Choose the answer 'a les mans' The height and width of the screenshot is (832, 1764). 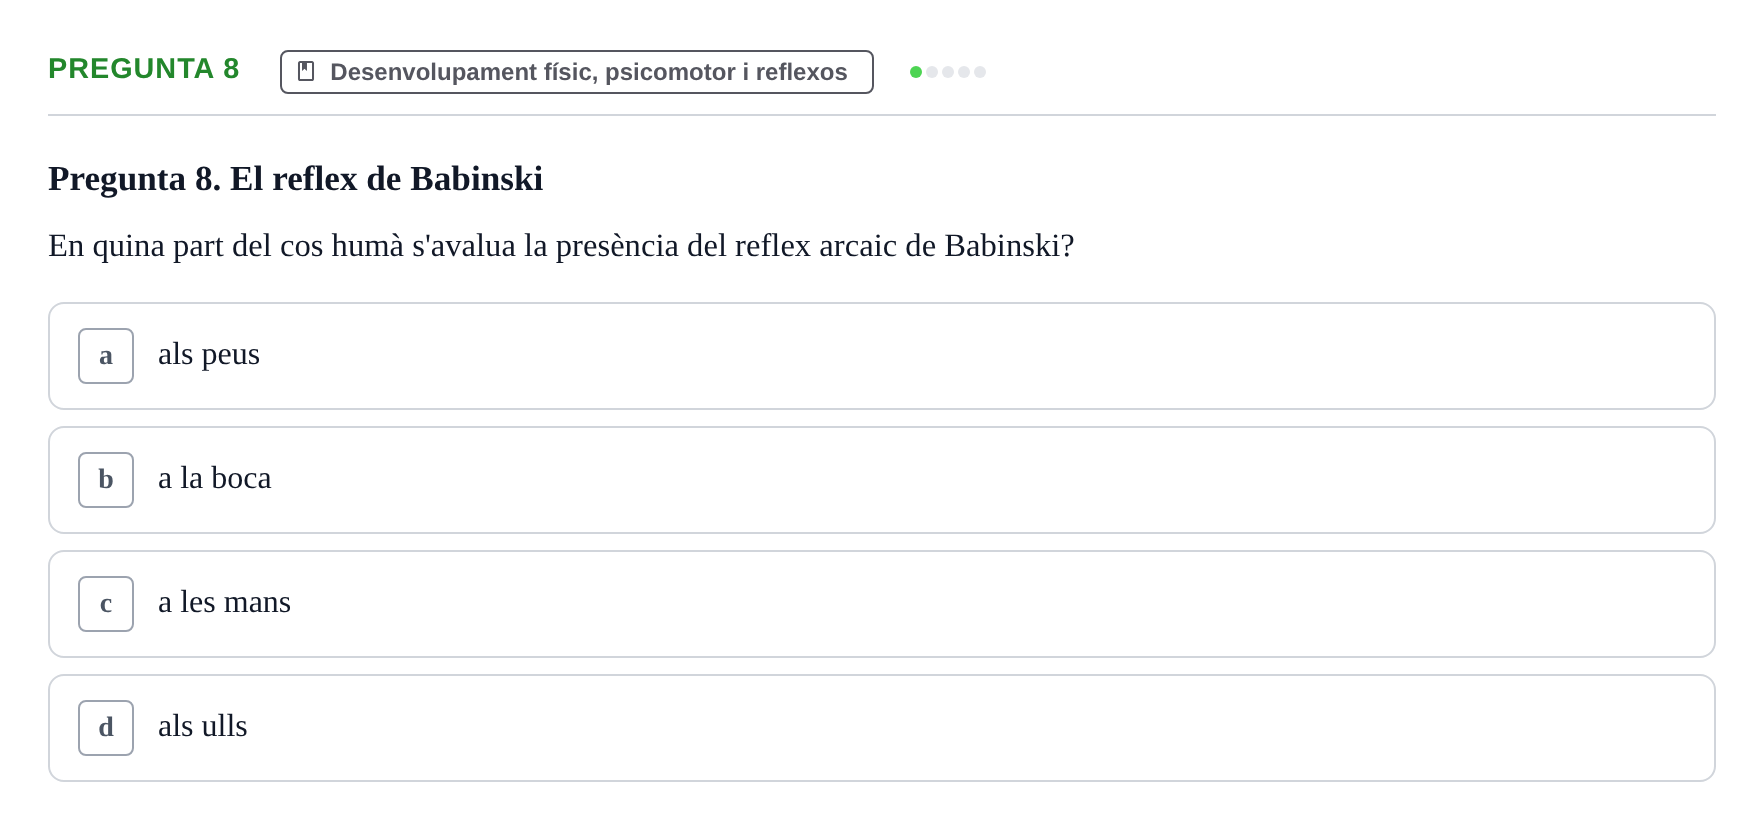(x=224, y=603)
